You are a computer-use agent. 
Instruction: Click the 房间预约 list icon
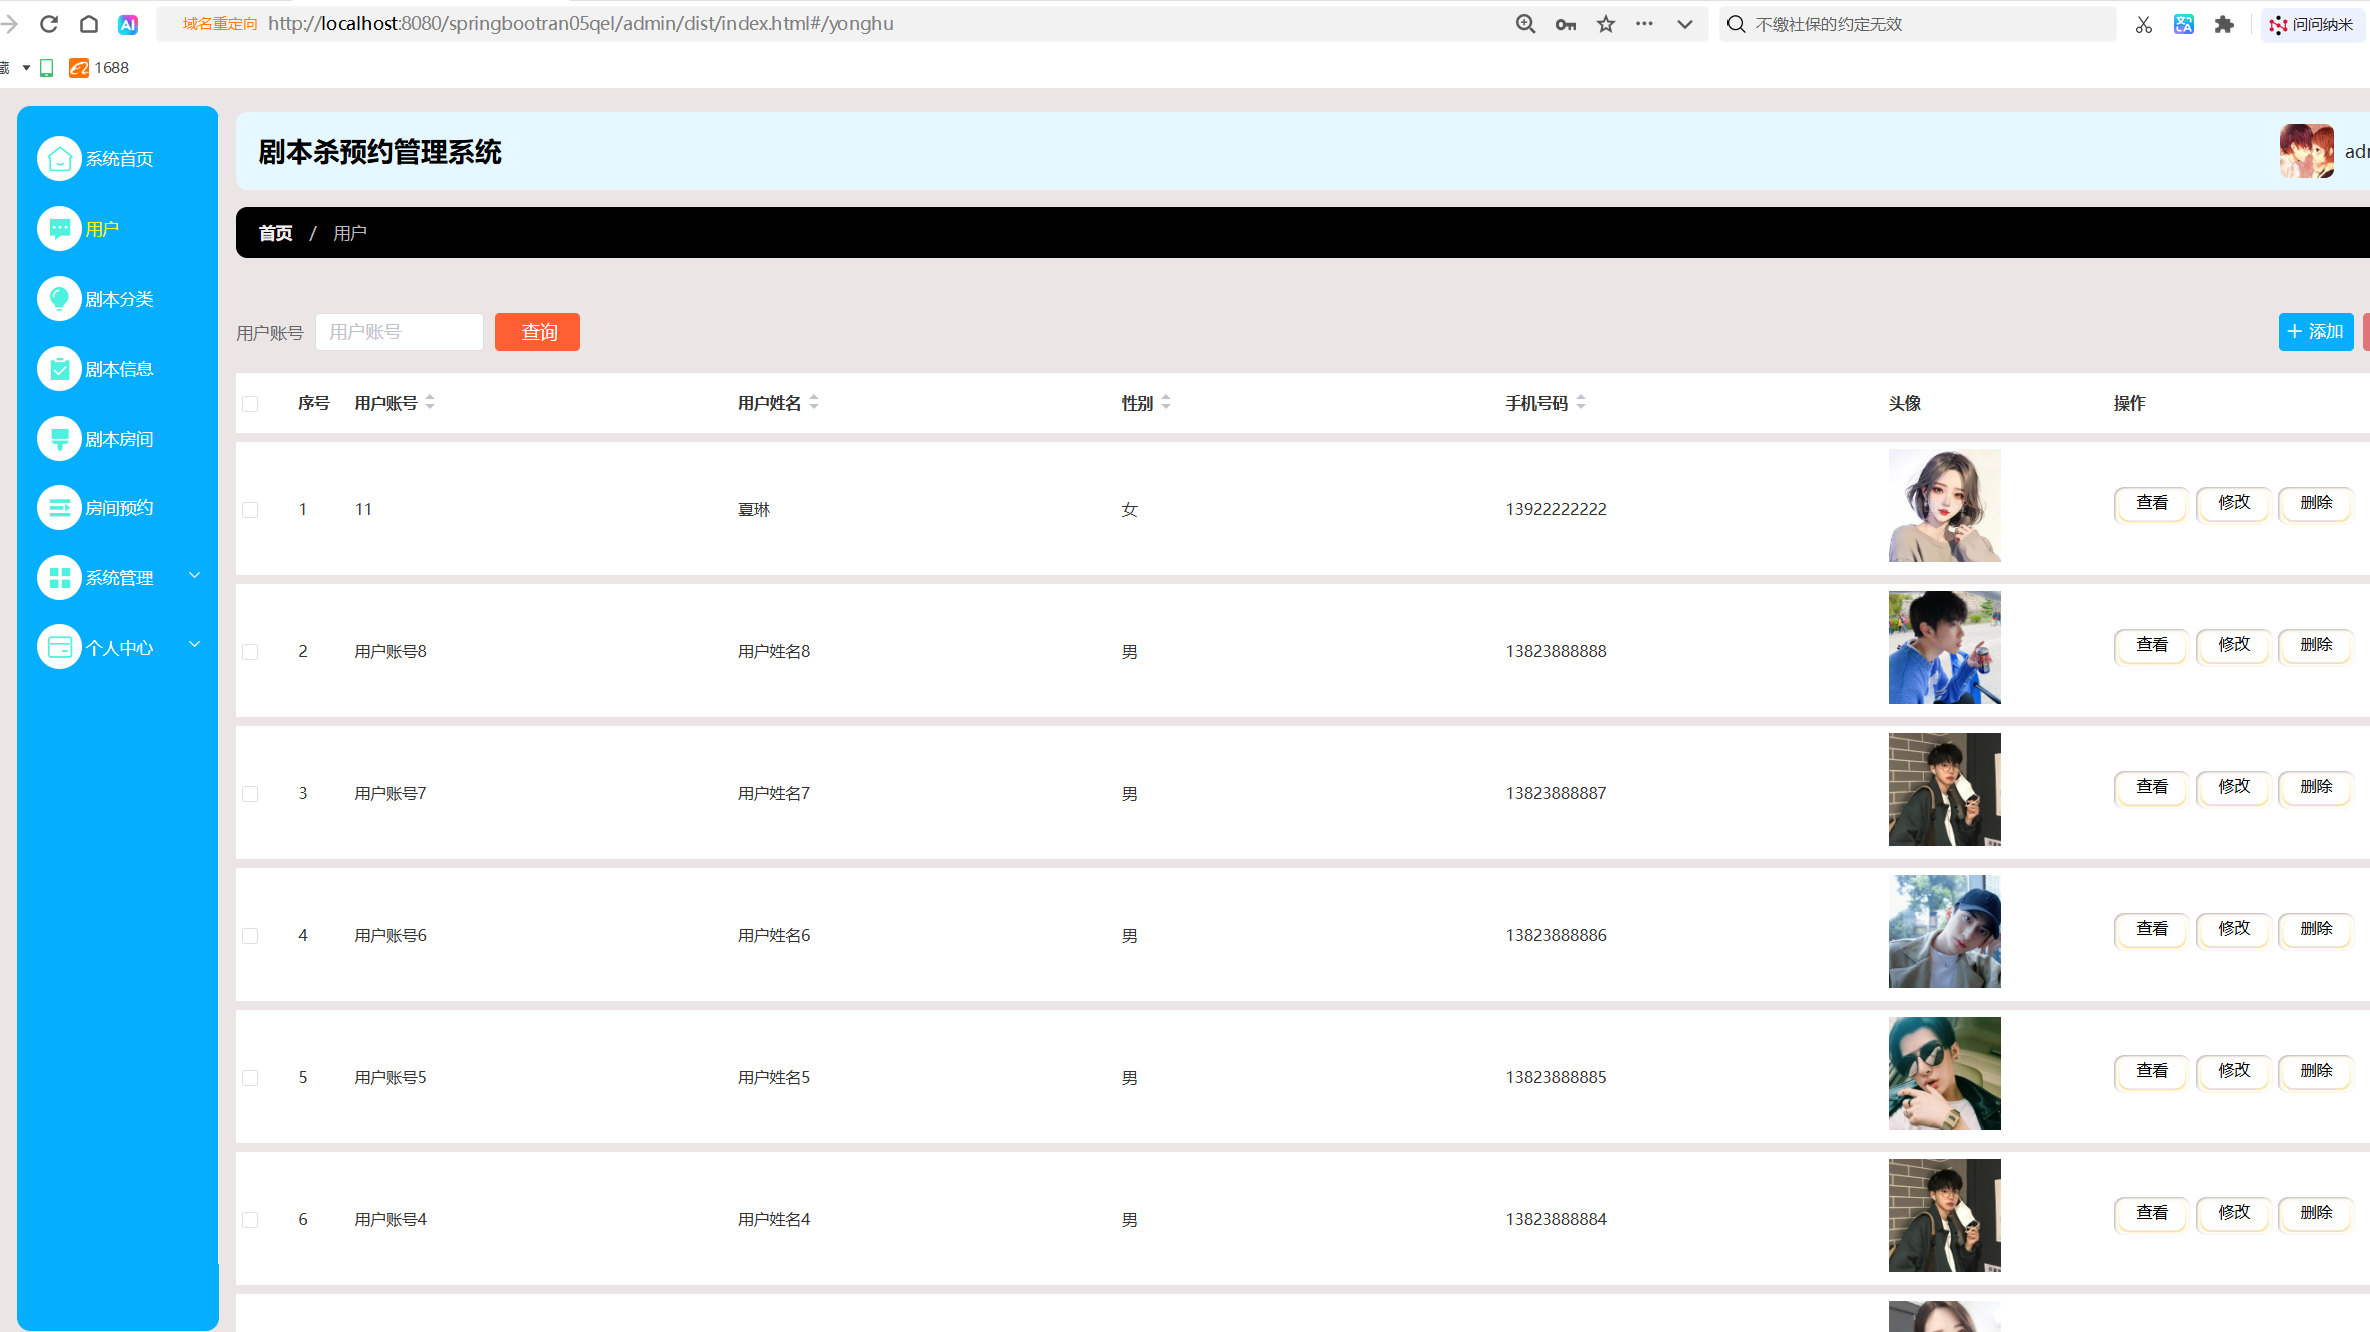pos(59,508)
